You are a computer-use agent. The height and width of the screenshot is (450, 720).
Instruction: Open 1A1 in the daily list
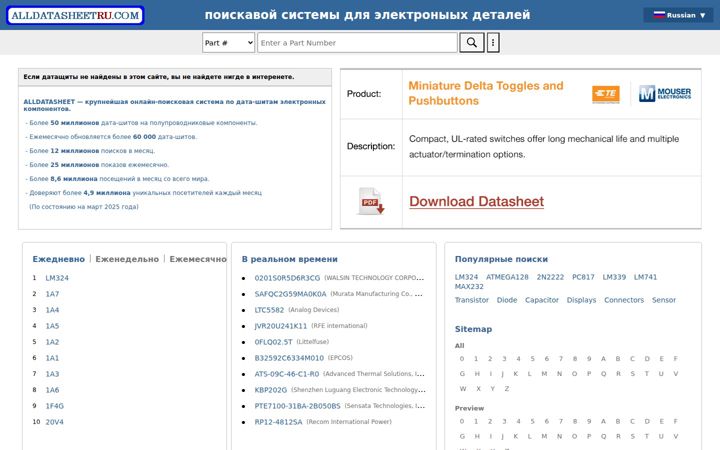coord(52,358)
